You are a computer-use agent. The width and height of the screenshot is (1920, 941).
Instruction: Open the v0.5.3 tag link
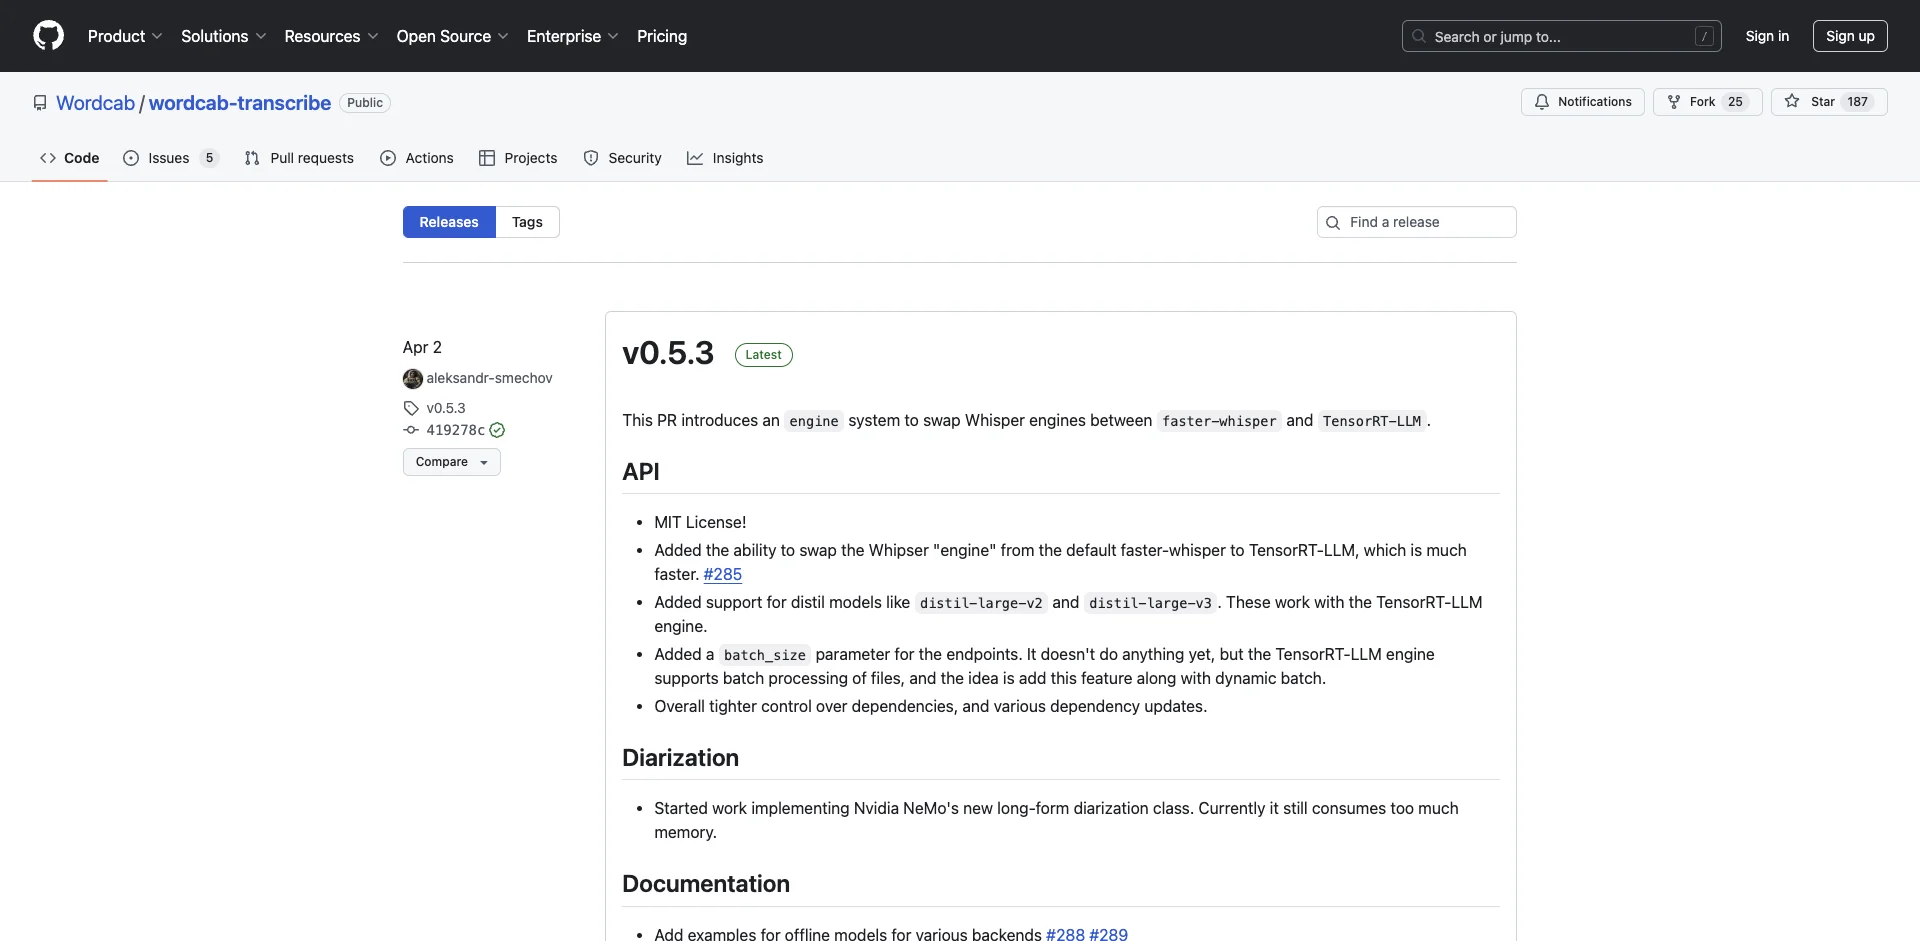pos(446,408)
